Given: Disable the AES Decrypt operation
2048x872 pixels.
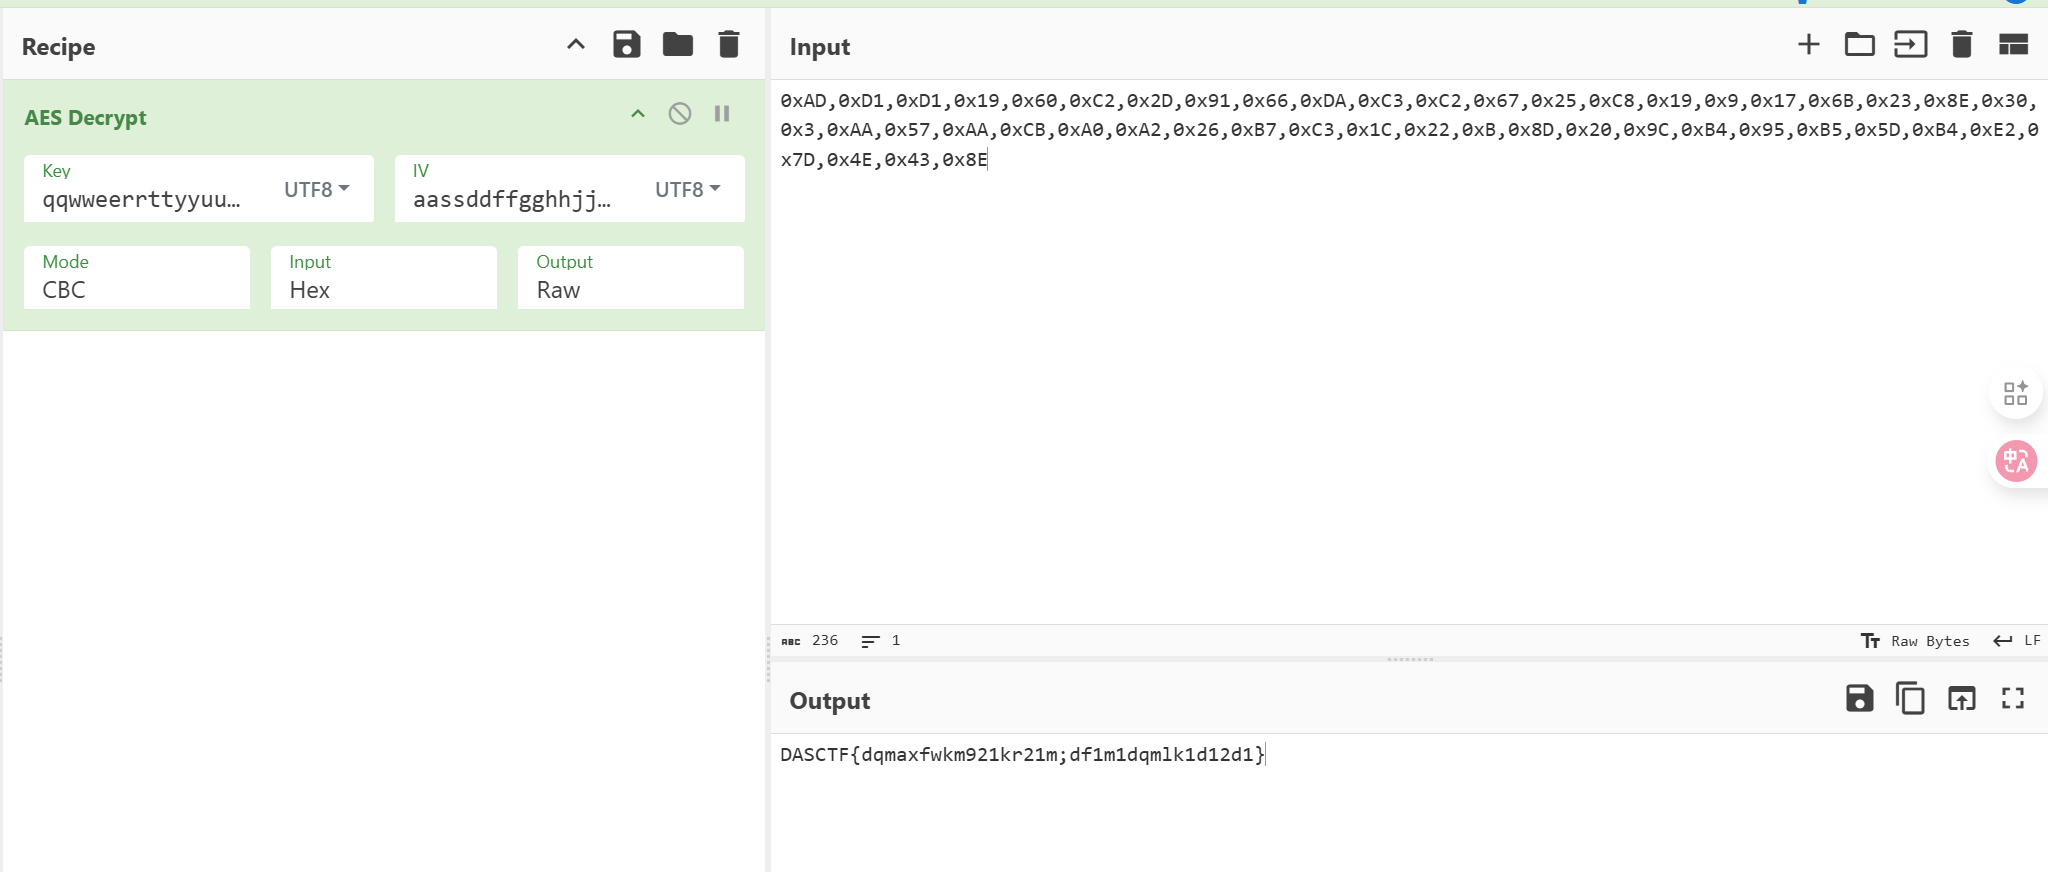Looking at the screenshot, I should (x=680, y=114).
